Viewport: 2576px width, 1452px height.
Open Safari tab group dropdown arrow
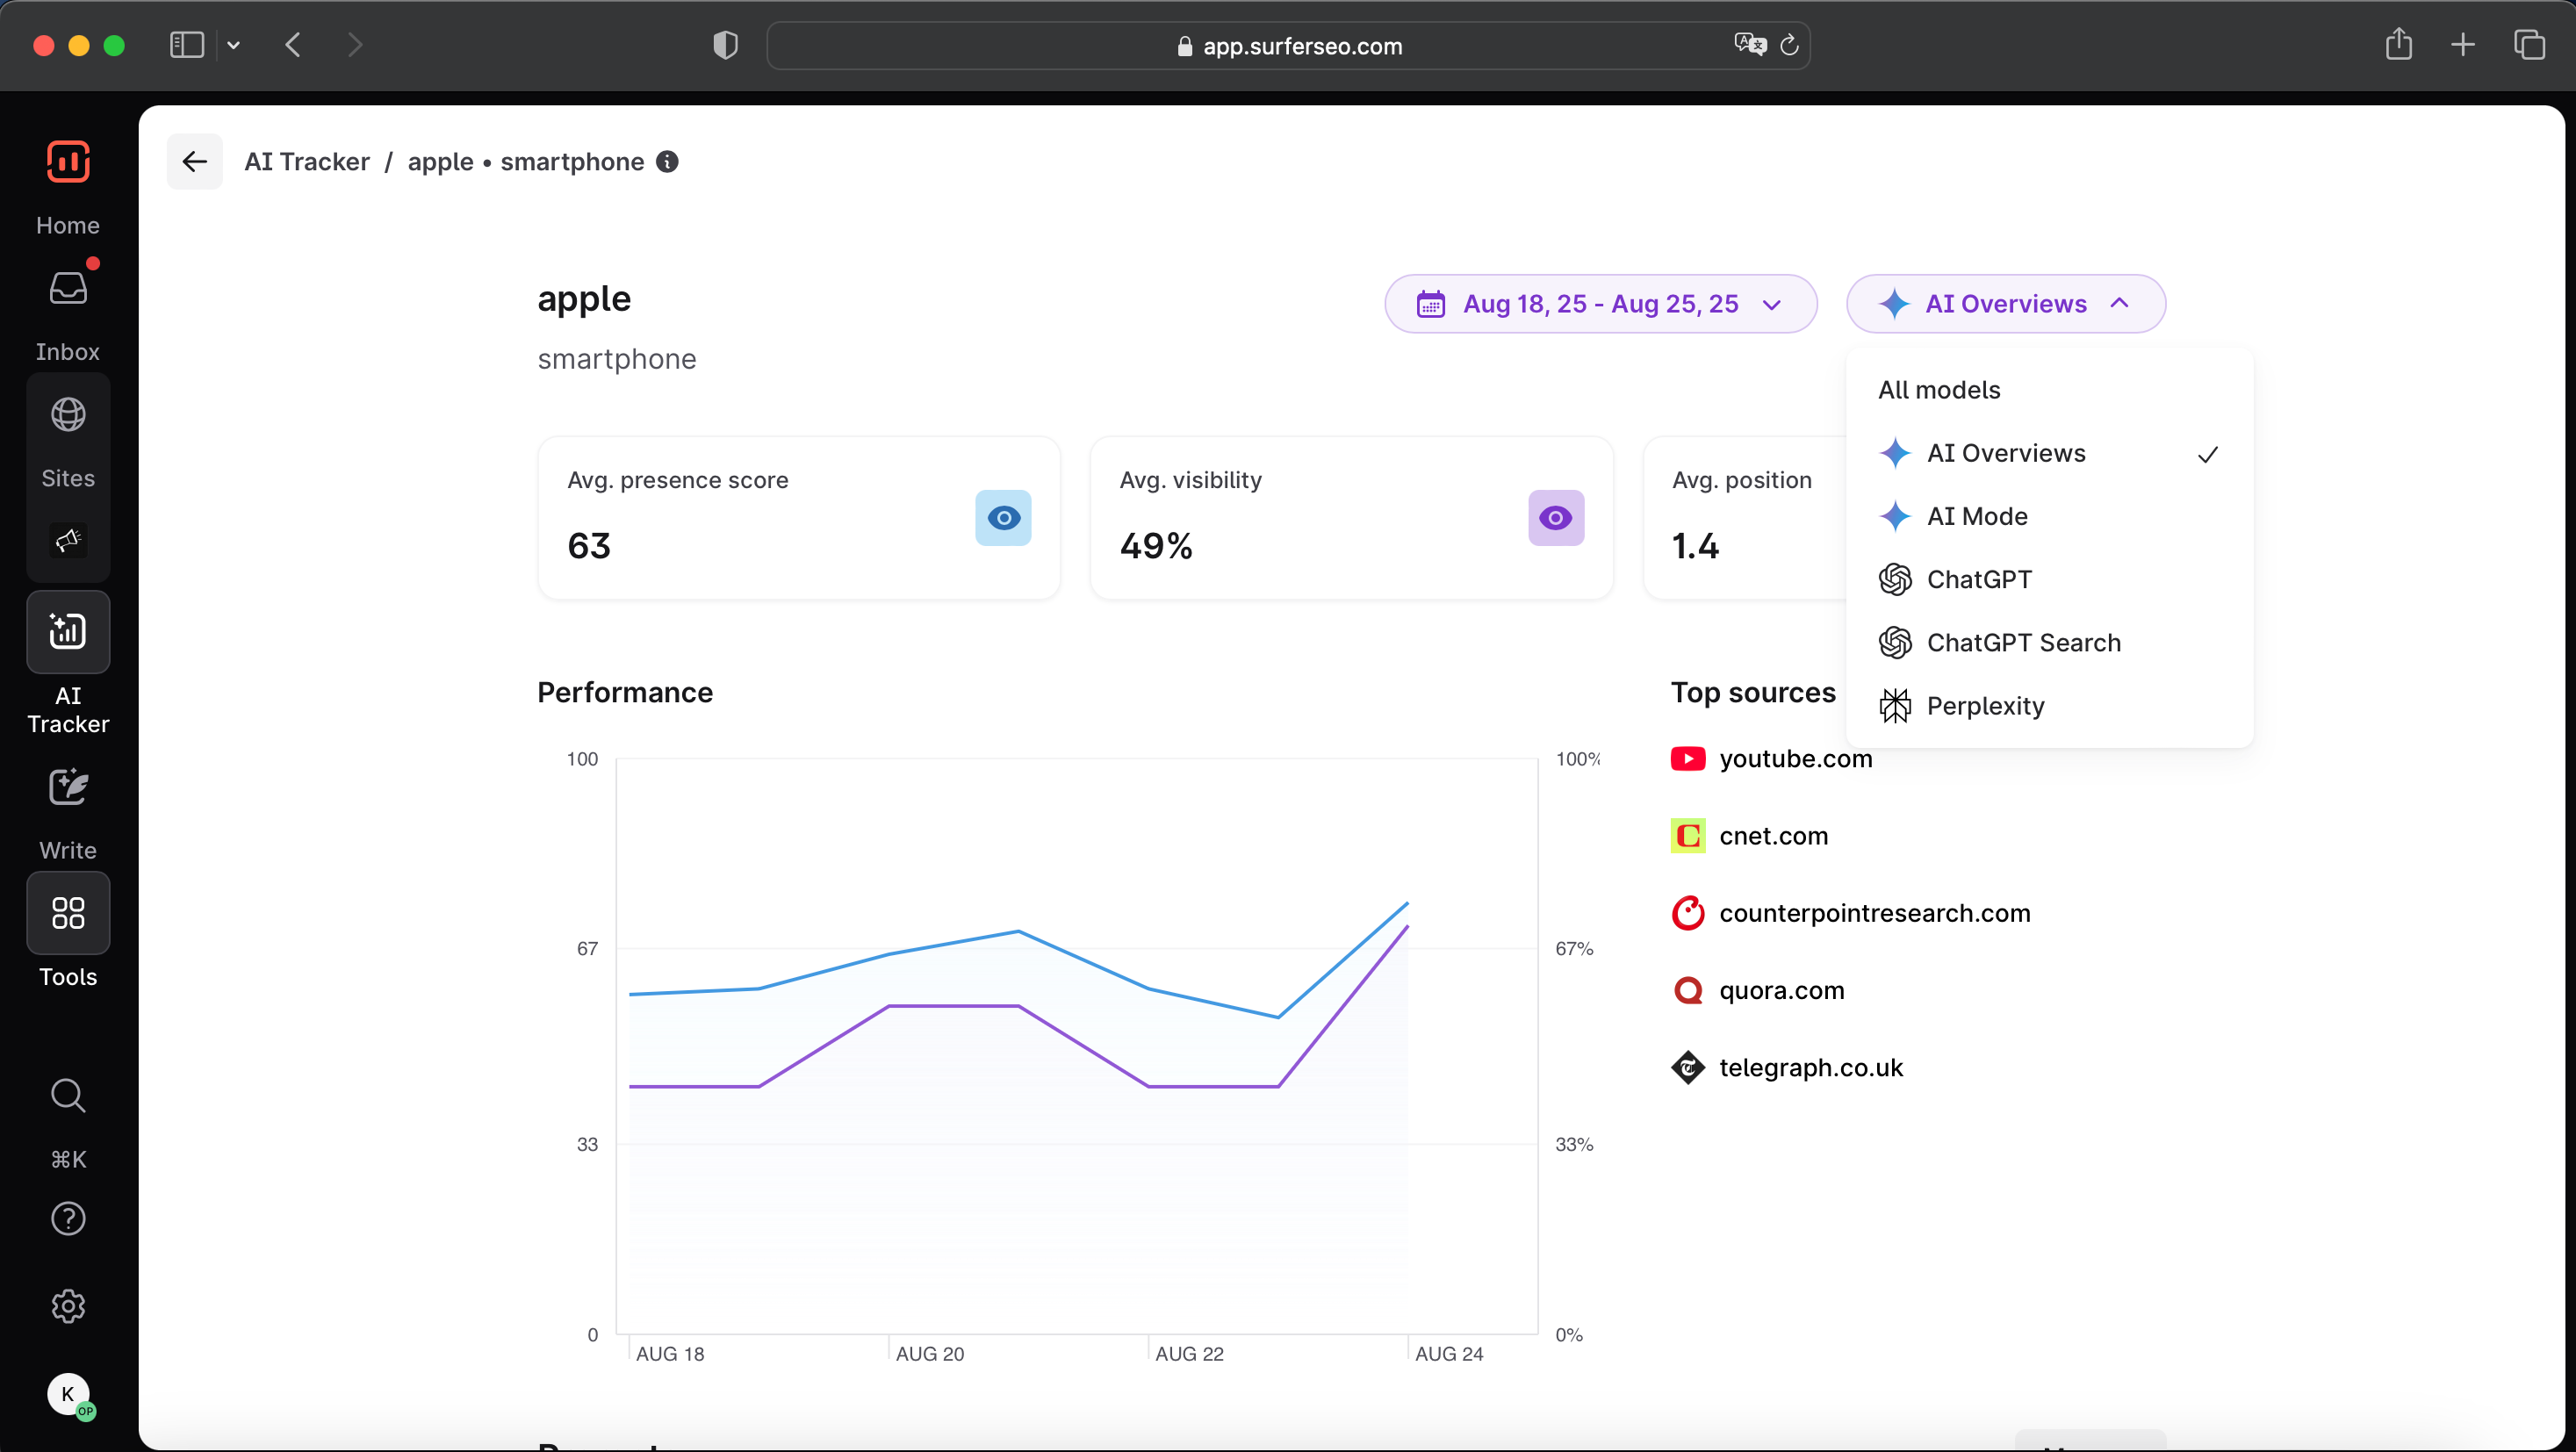(x=234, y=46)
